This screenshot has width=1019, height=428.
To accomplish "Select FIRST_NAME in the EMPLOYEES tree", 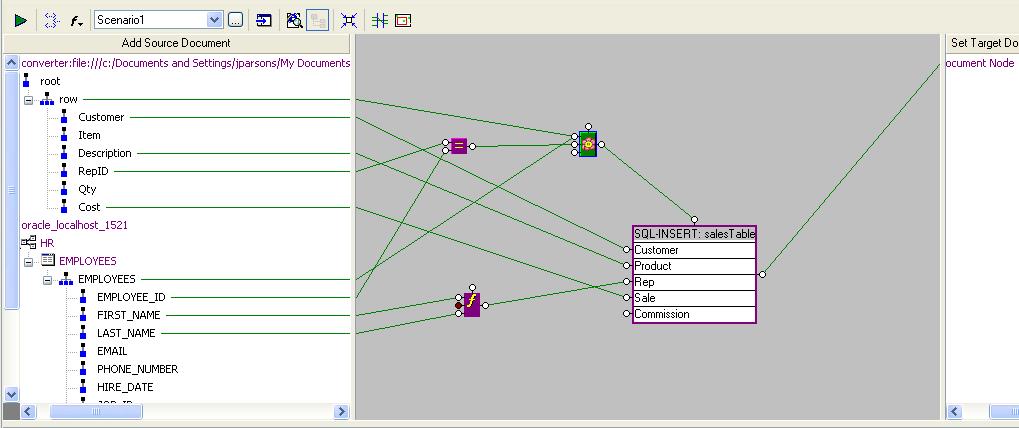I will pyautogui.click(x=128, y=315).
